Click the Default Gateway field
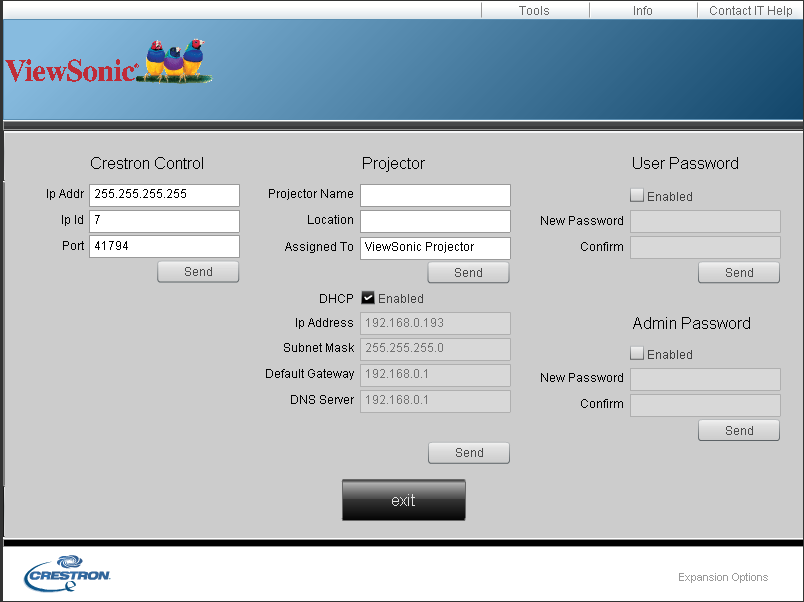 (x=435, y=375)
